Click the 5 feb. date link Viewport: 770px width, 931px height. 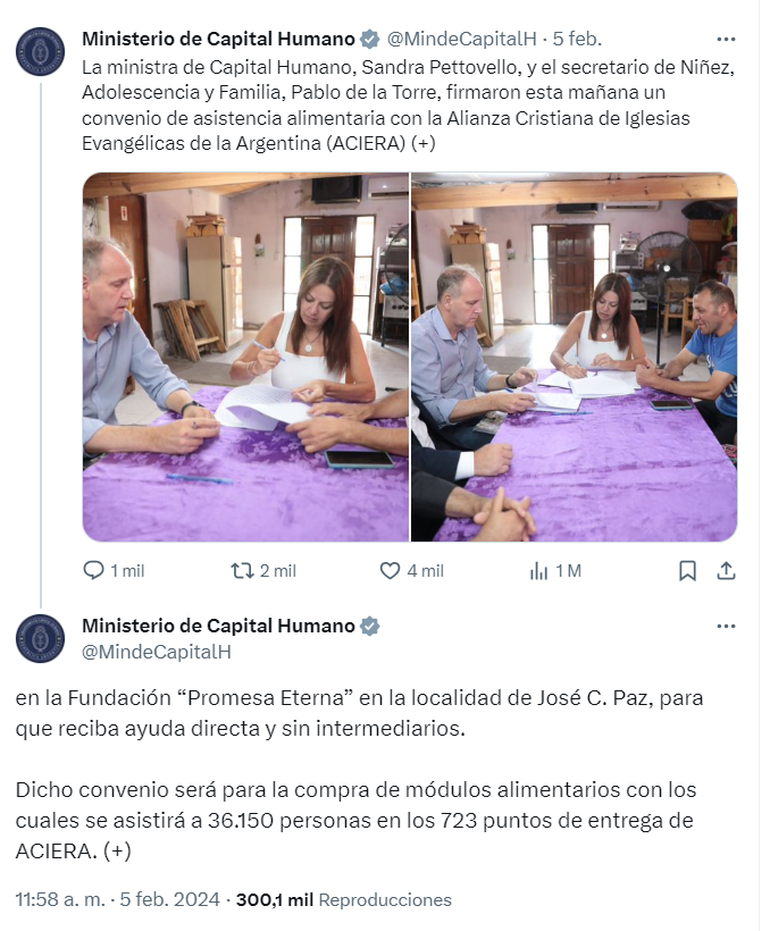(x=577, y=39)
